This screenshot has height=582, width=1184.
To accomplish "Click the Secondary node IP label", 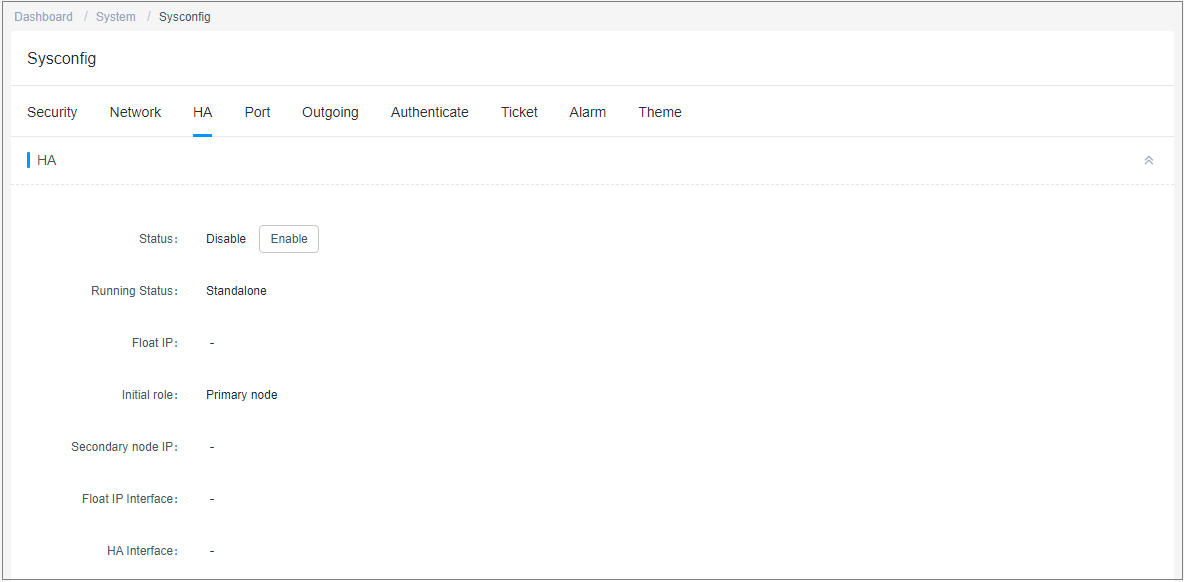I will [125, 447].
